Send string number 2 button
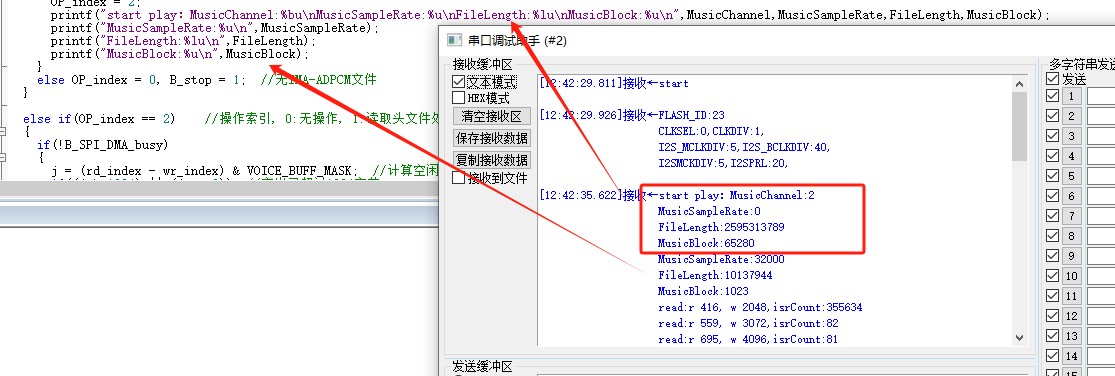The height and width of the screenshot is (376, 1115). 1072,117
